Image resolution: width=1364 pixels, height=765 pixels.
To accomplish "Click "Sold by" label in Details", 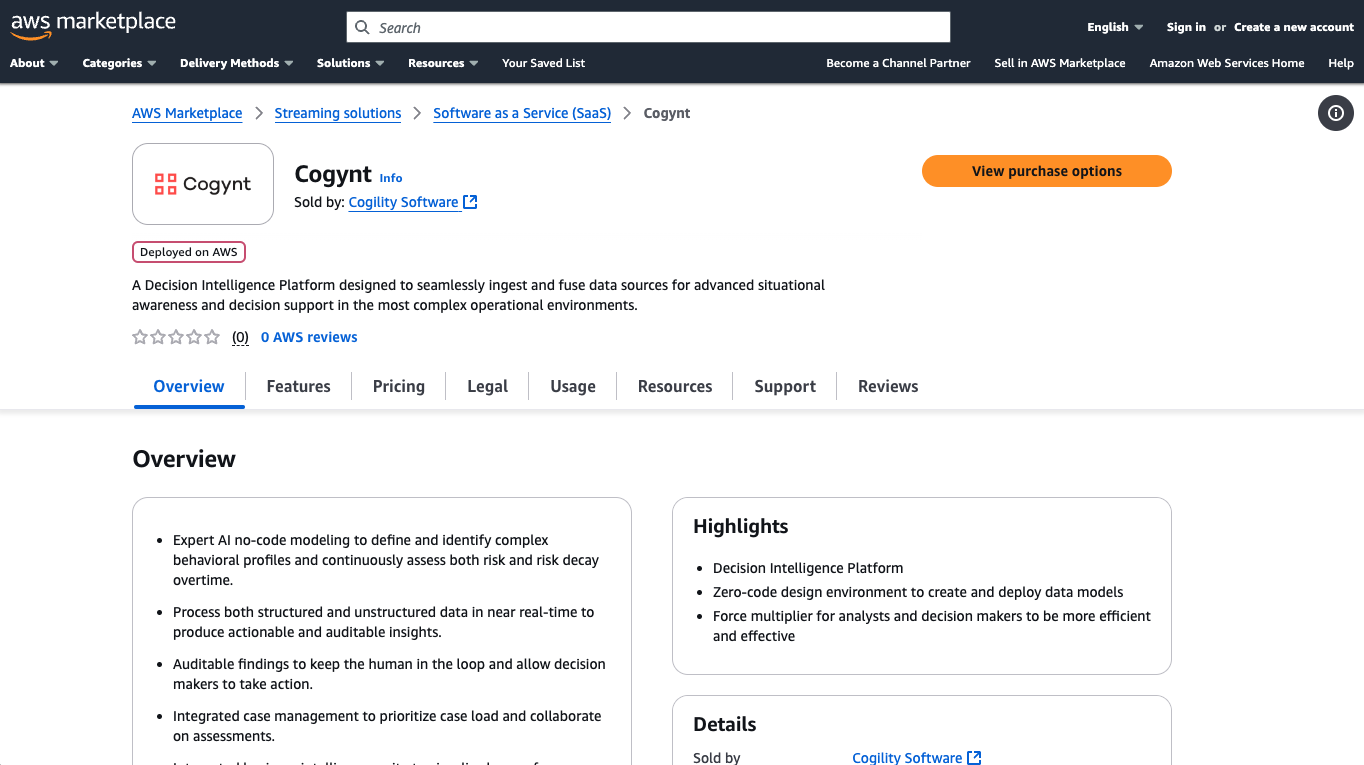I will [x=717, y=758].
